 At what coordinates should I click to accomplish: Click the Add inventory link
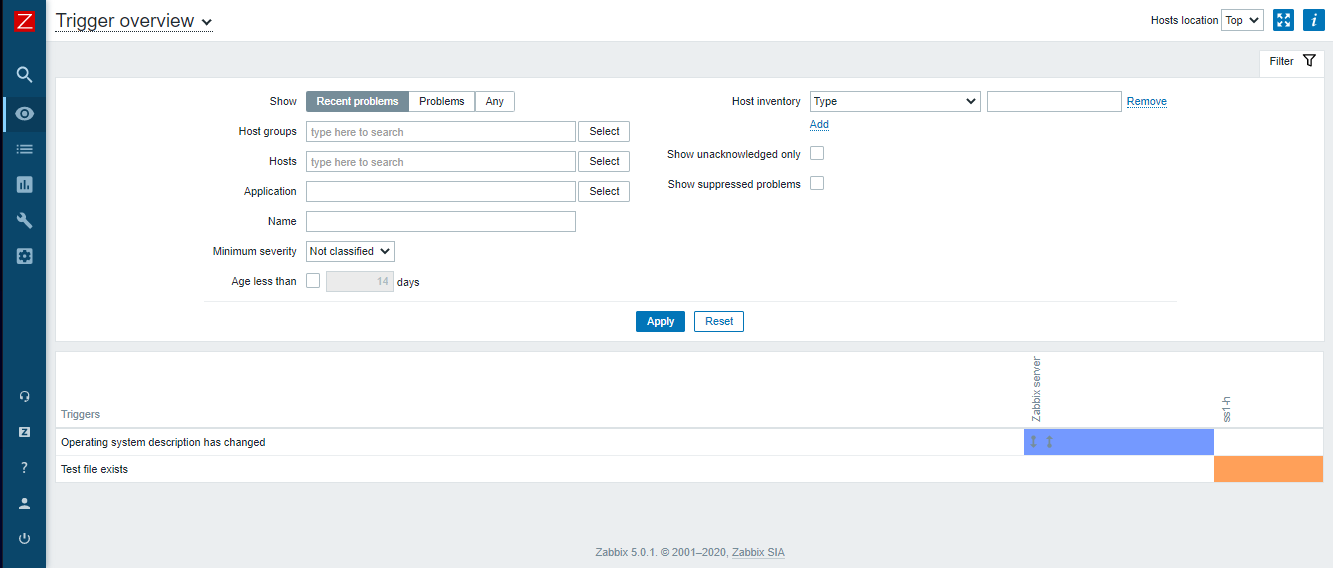(819, 124)
